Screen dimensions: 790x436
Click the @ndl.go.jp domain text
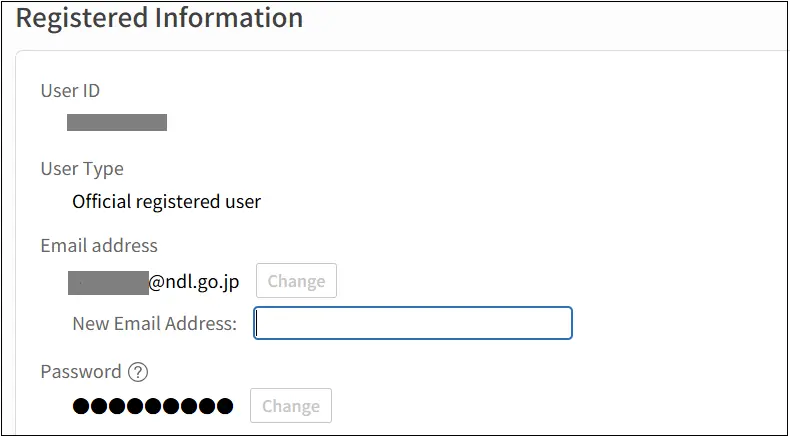pyautogui.click(x=194, y=283)
